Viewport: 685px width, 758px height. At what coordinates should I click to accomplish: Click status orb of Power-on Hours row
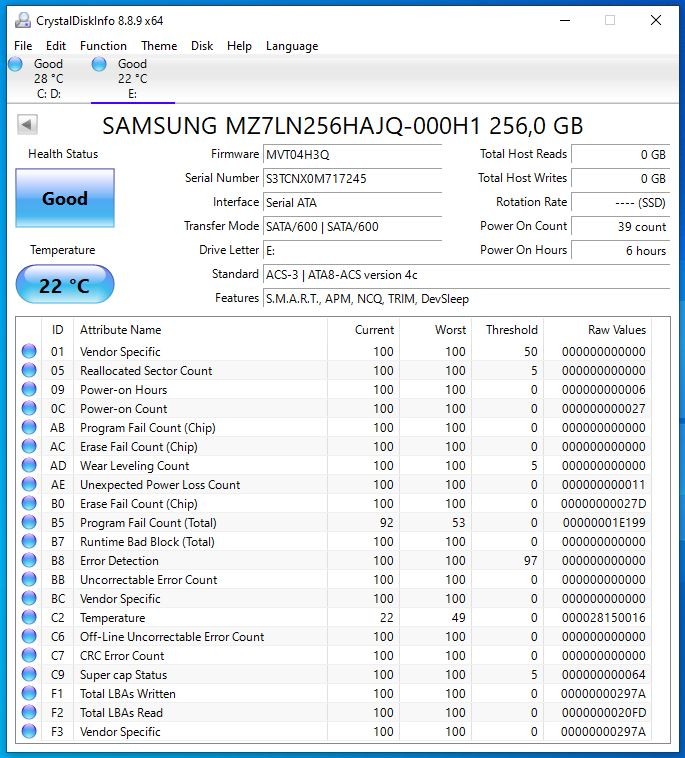coord(29,389)
